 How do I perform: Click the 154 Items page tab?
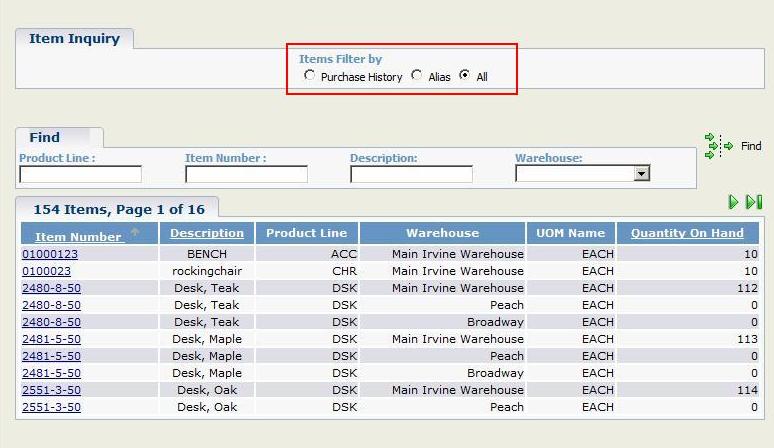point(118,209)
